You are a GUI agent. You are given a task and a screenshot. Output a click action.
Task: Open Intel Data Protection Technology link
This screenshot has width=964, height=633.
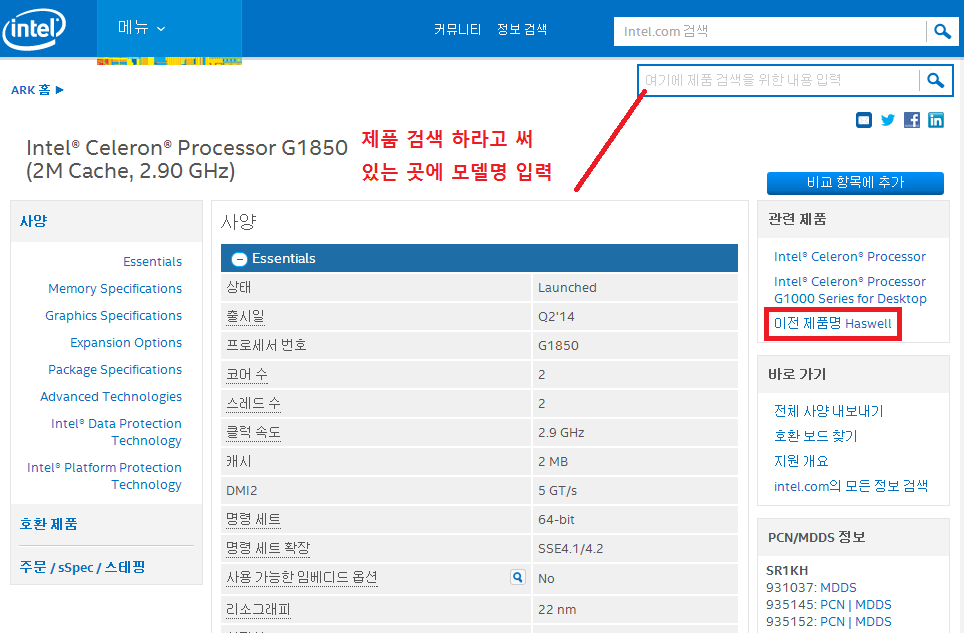coord(116,432)
